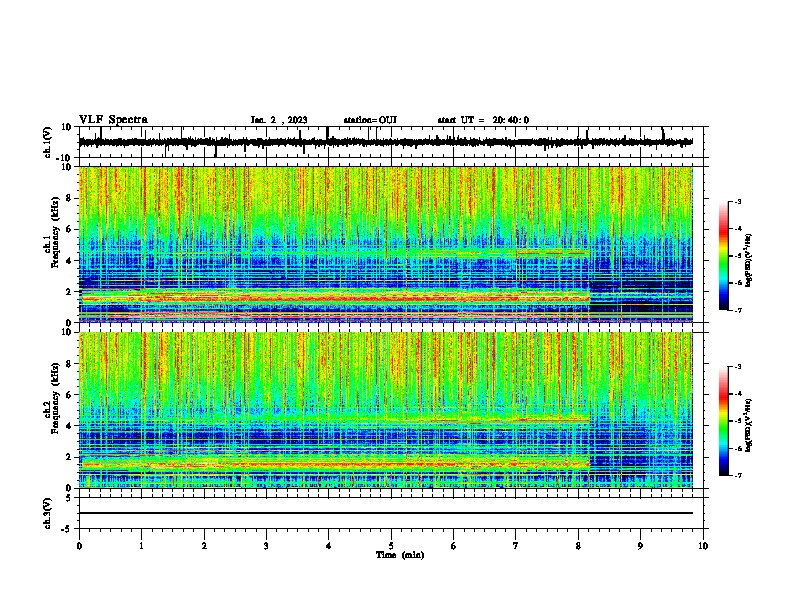Click the "VLF Spectra" plot title

113,120
